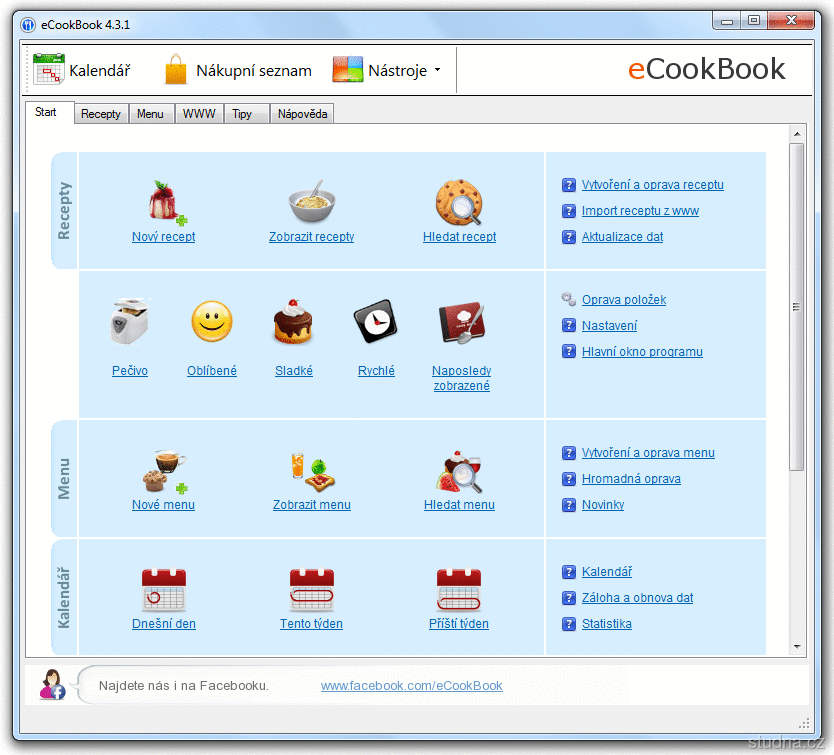
Task: Click the Zobrazit recepty bowl icon
Action: tap(312, 201)
